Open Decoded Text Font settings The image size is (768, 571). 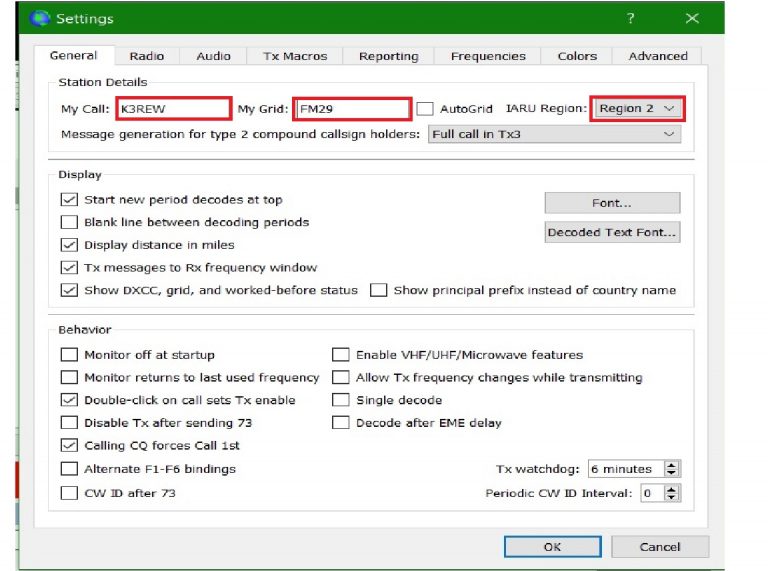click(x=612, y=233)
